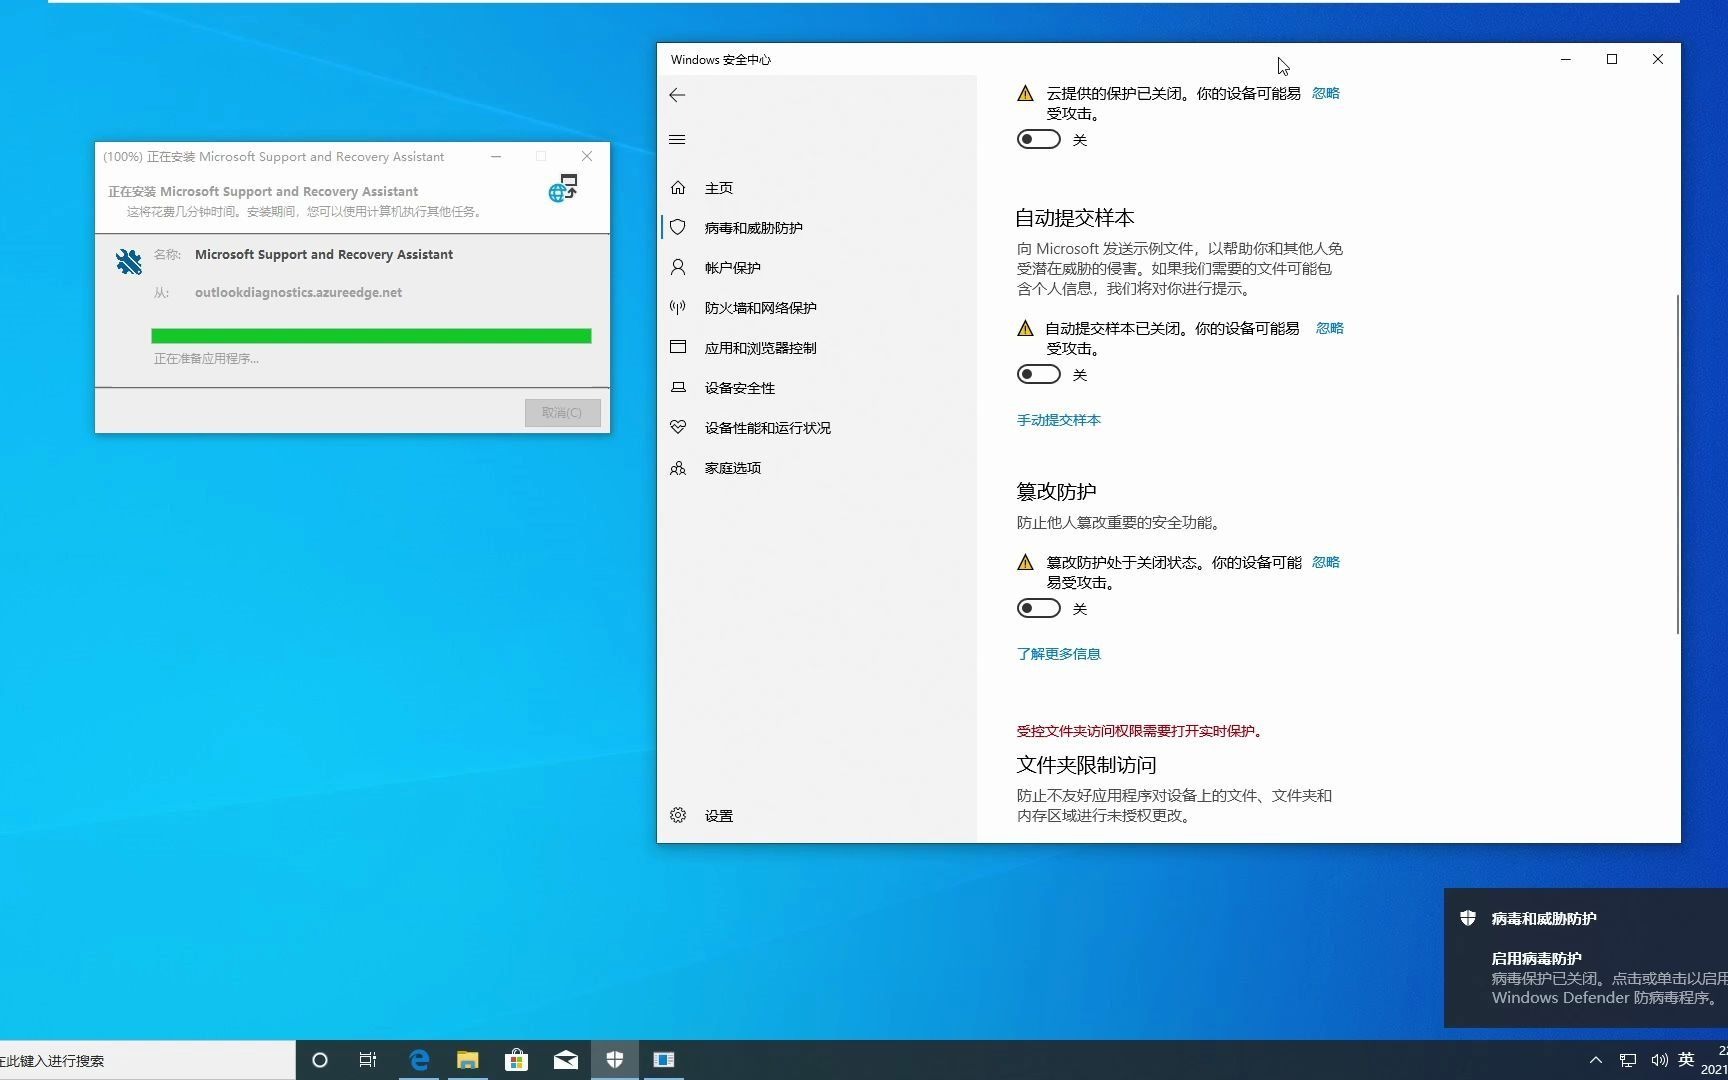Go back in Windows Security
Screen dimensions: 1728x1080
pos(677,95)
